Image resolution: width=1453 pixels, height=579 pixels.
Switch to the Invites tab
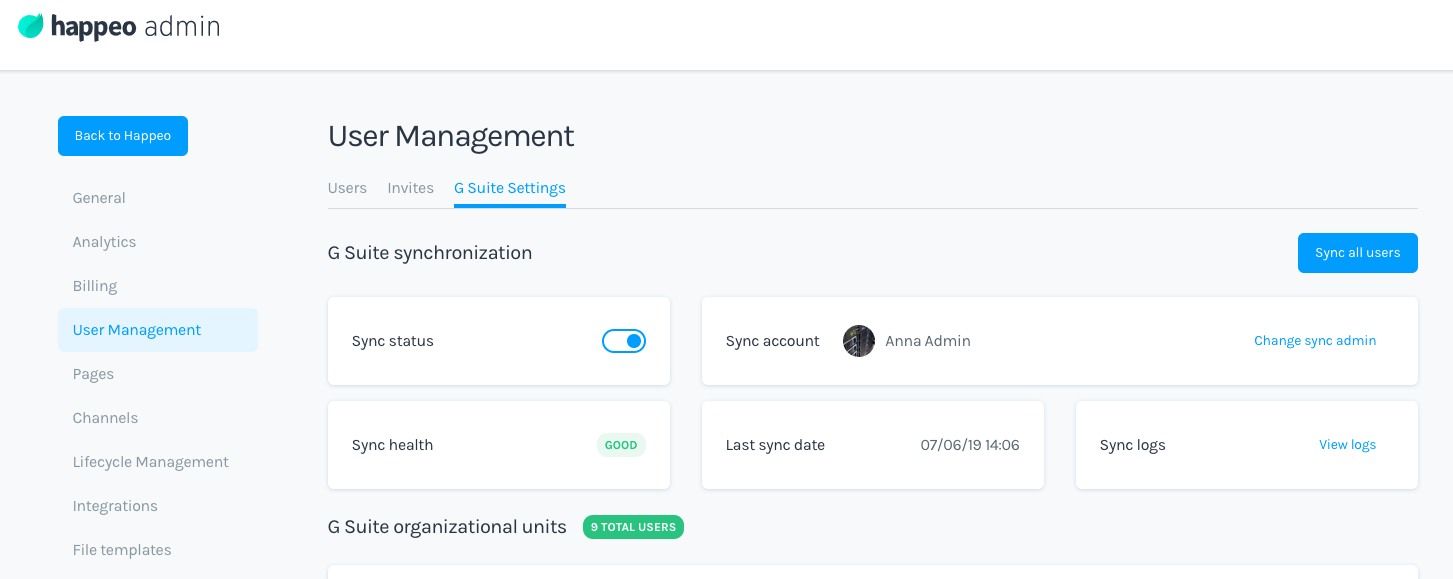(x=410, y=188)
